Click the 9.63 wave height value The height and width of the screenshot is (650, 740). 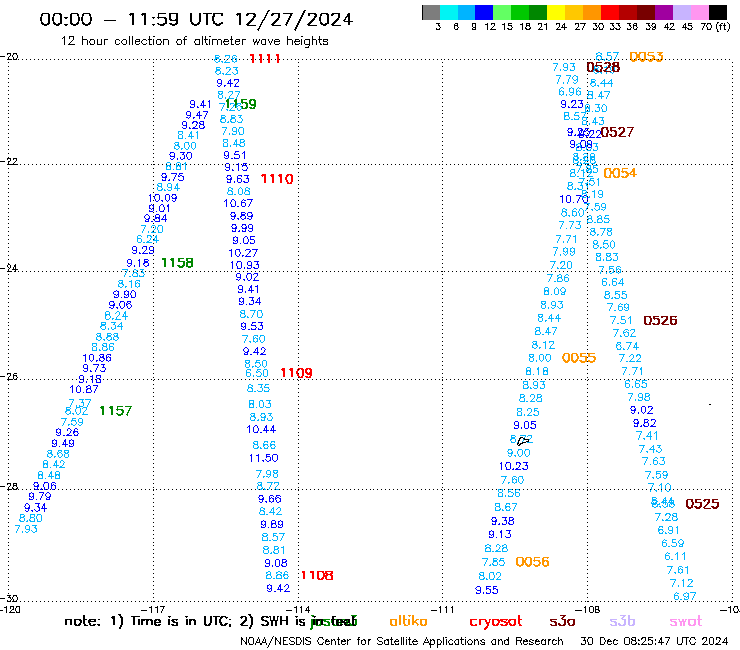[x=237, y=179]
